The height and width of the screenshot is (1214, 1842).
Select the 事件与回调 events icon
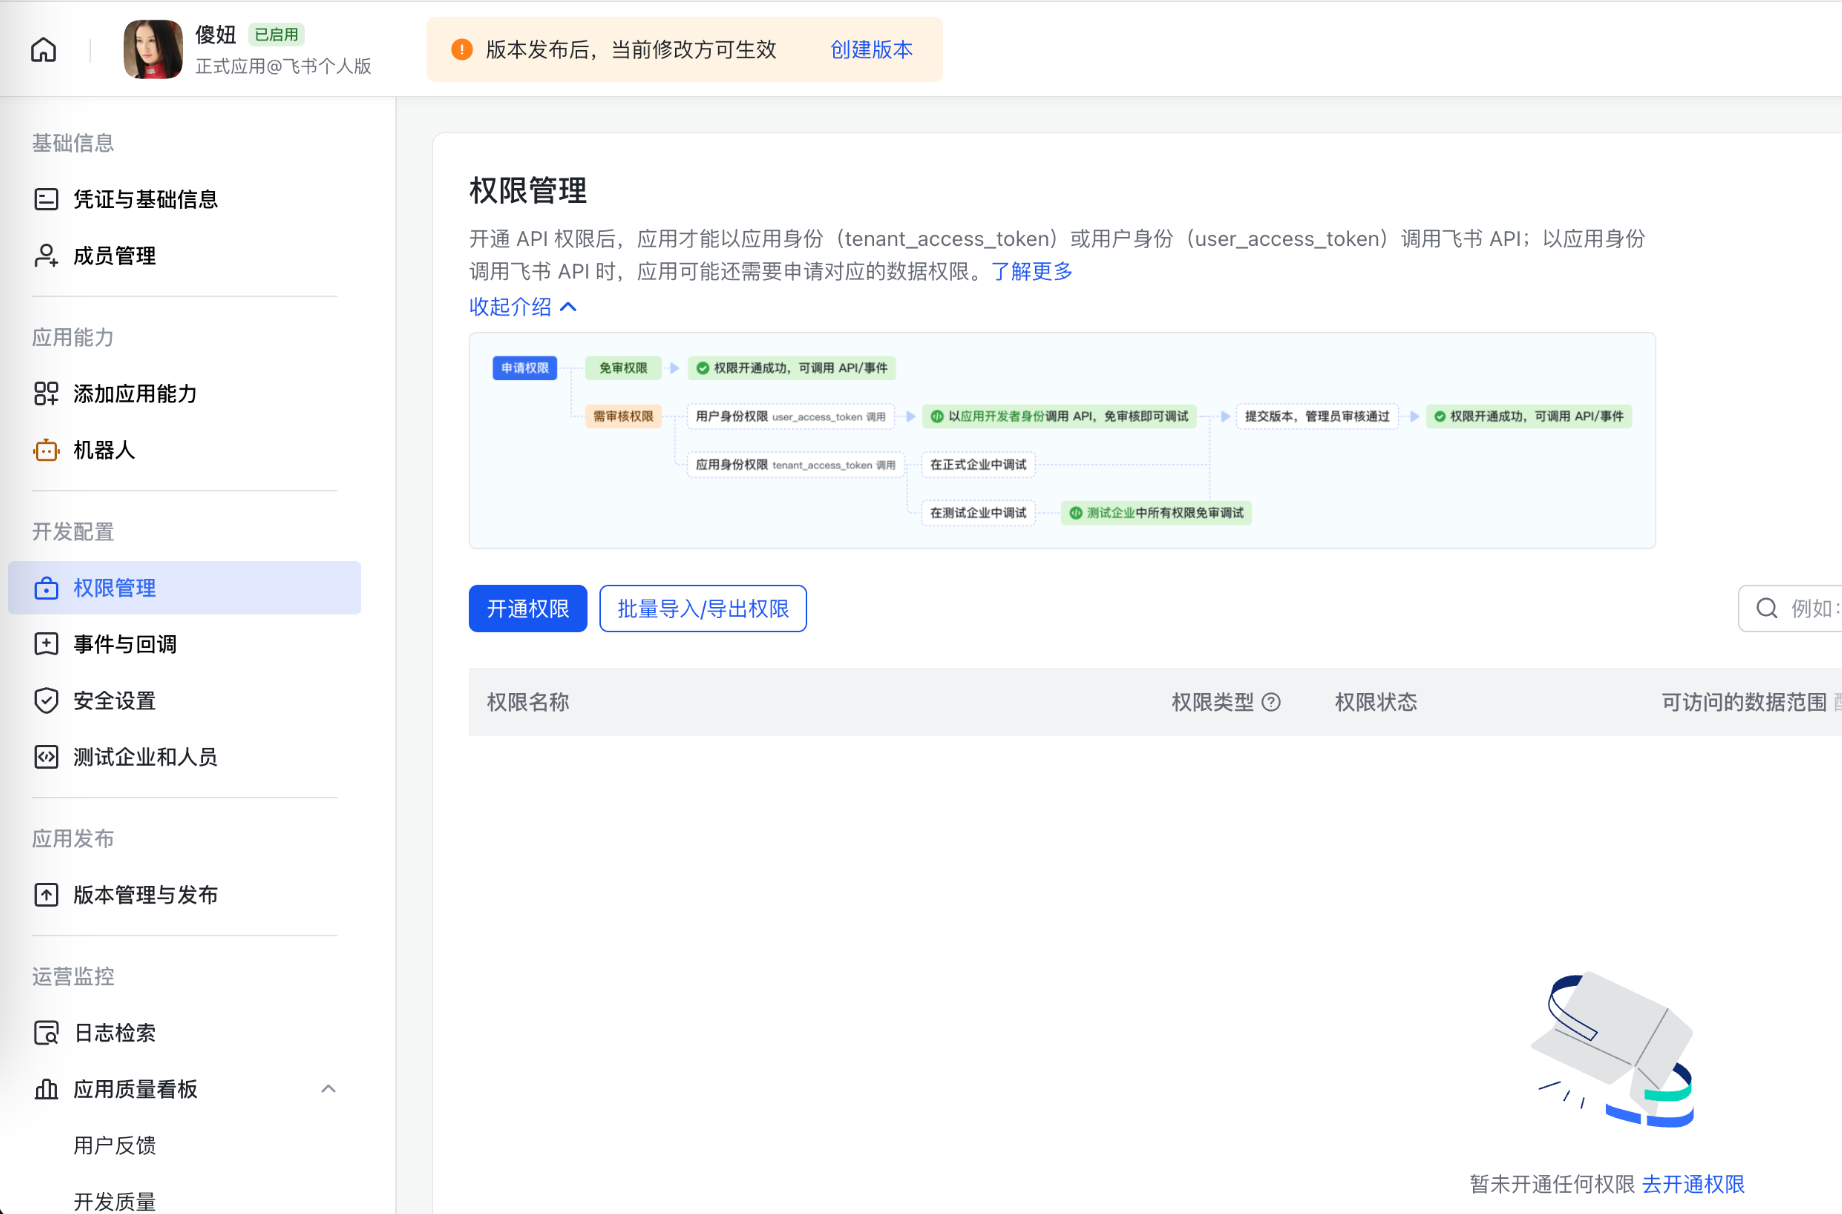tap(46, 644)
